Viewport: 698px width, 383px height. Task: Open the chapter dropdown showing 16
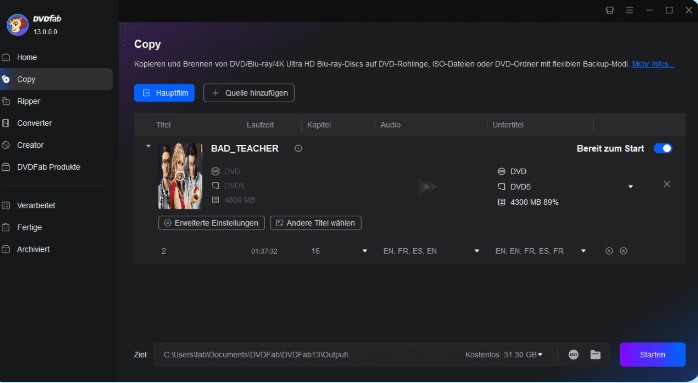click(365, 251)
